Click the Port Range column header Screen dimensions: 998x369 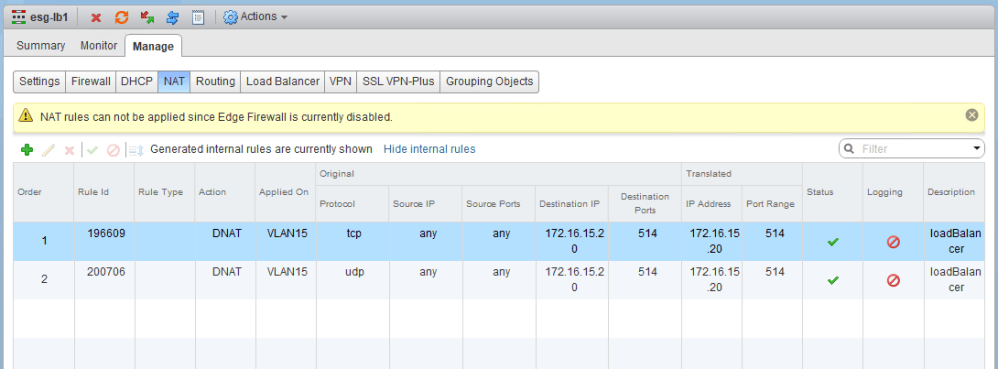(772, 204)
